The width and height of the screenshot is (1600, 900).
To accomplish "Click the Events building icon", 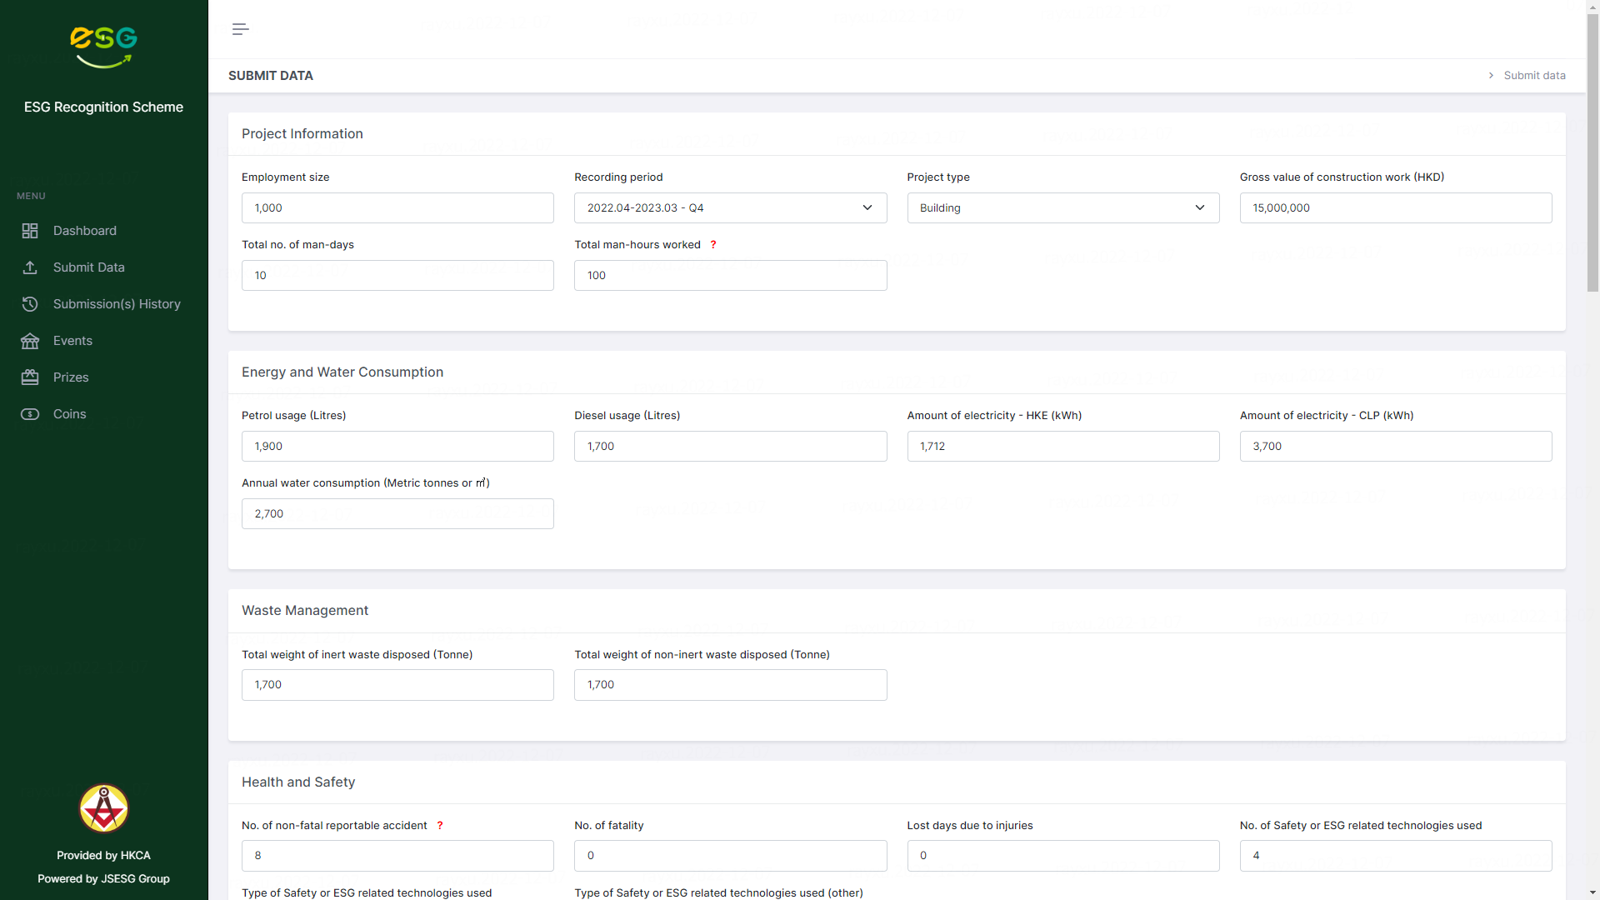I will pos(30,341).
